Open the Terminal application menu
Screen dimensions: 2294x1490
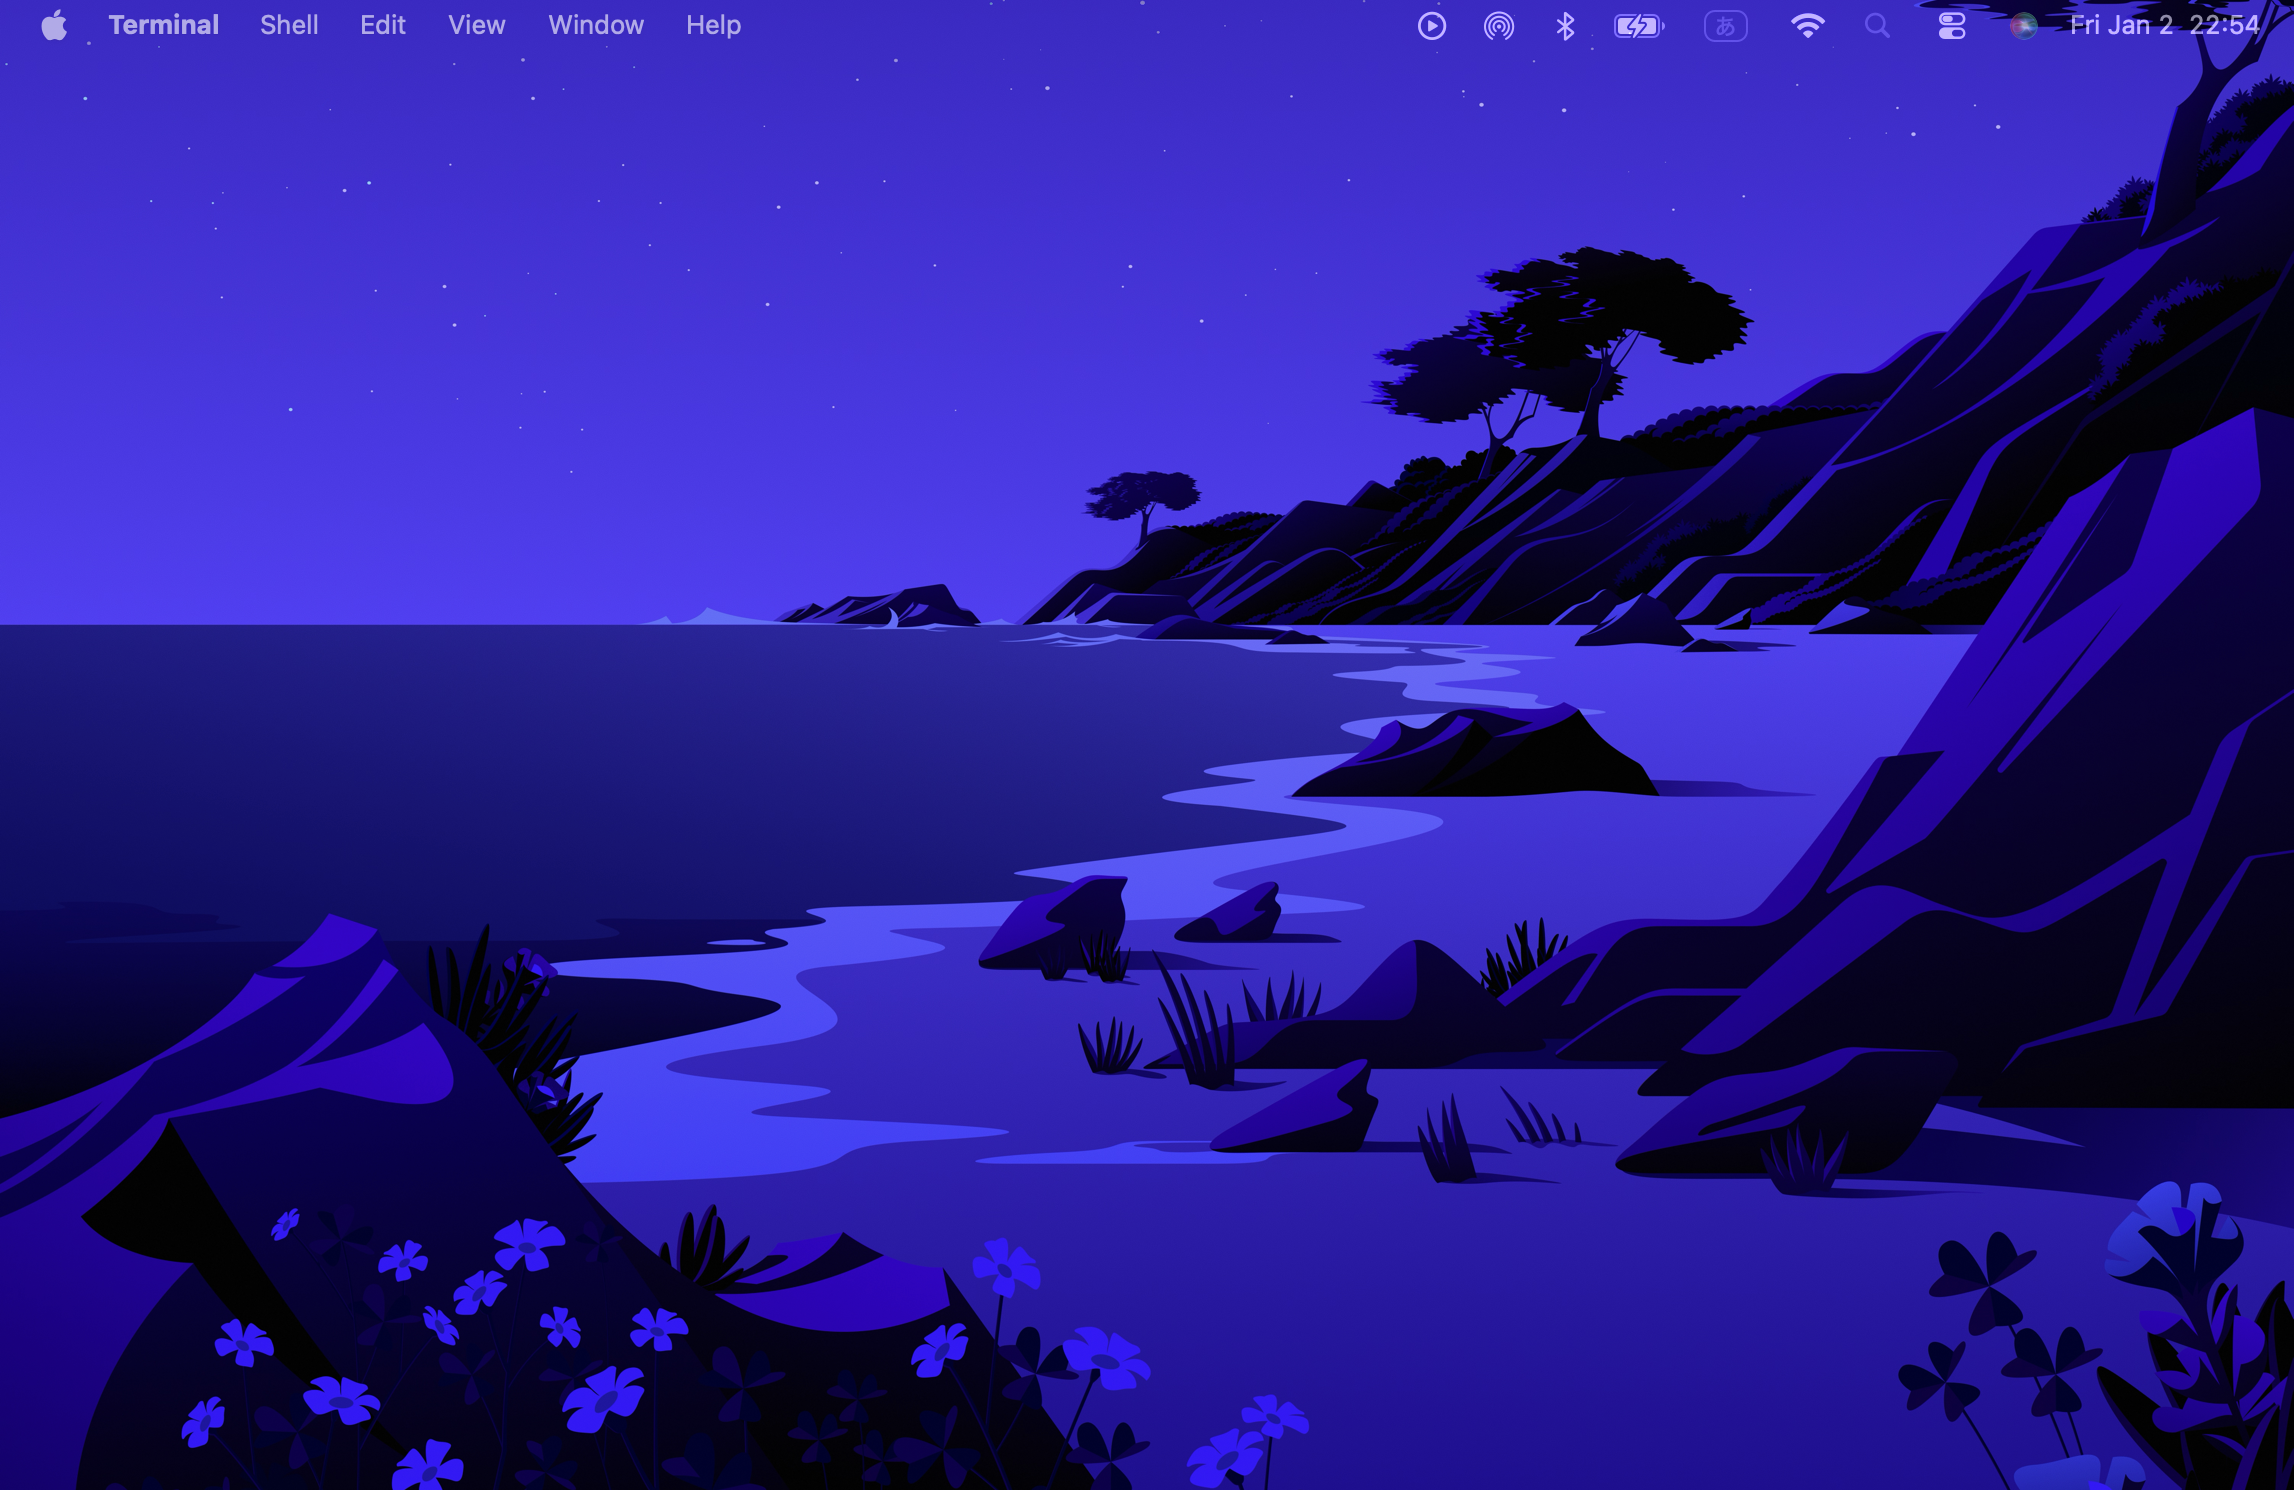click(x=163, y=25)
